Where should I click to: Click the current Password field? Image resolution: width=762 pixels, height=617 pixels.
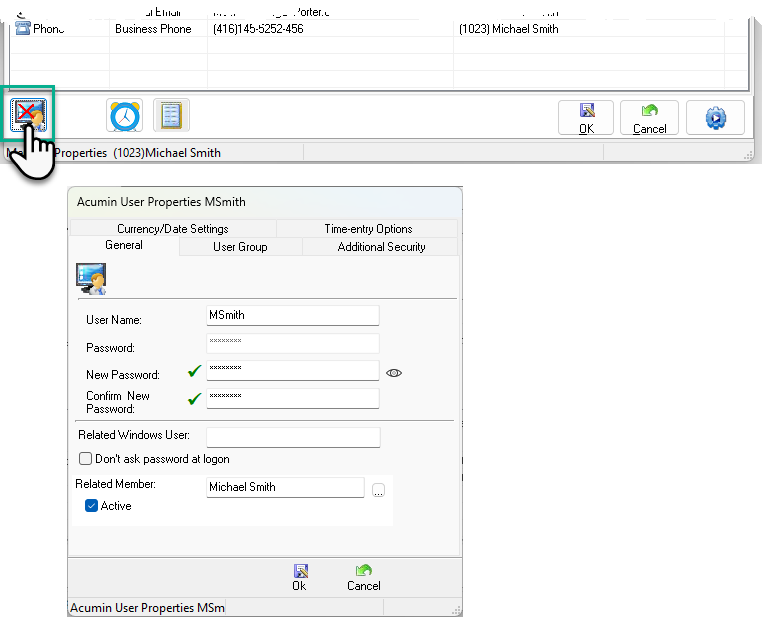click(x=293, y=343)
